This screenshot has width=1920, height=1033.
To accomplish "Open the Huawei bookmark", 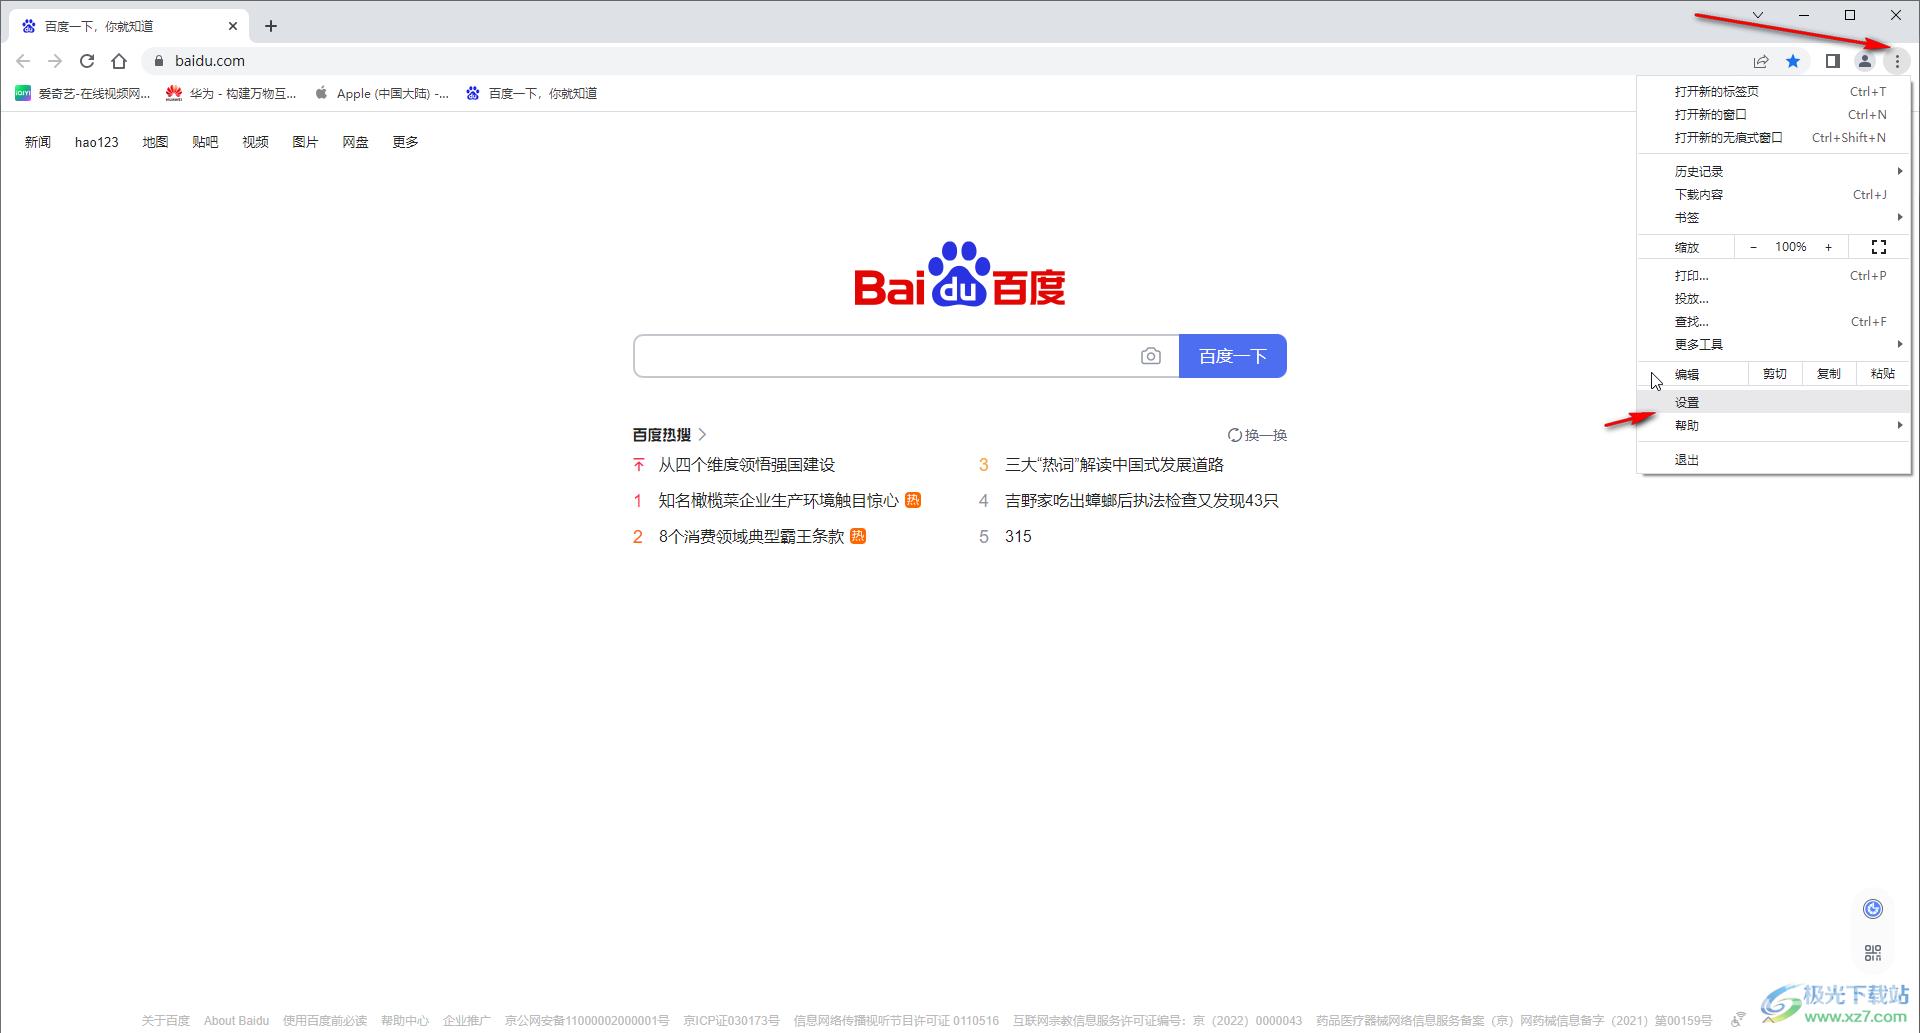I will point(231,93).
